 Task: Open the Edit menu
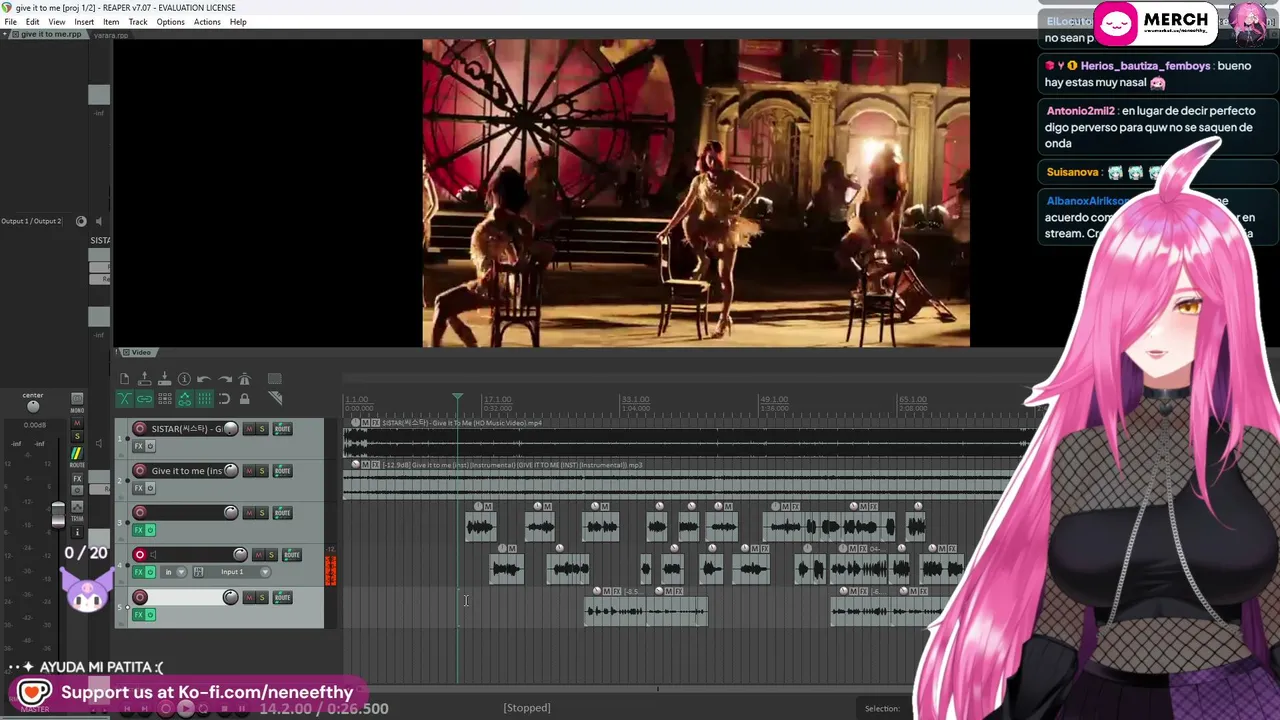[33, 22]
